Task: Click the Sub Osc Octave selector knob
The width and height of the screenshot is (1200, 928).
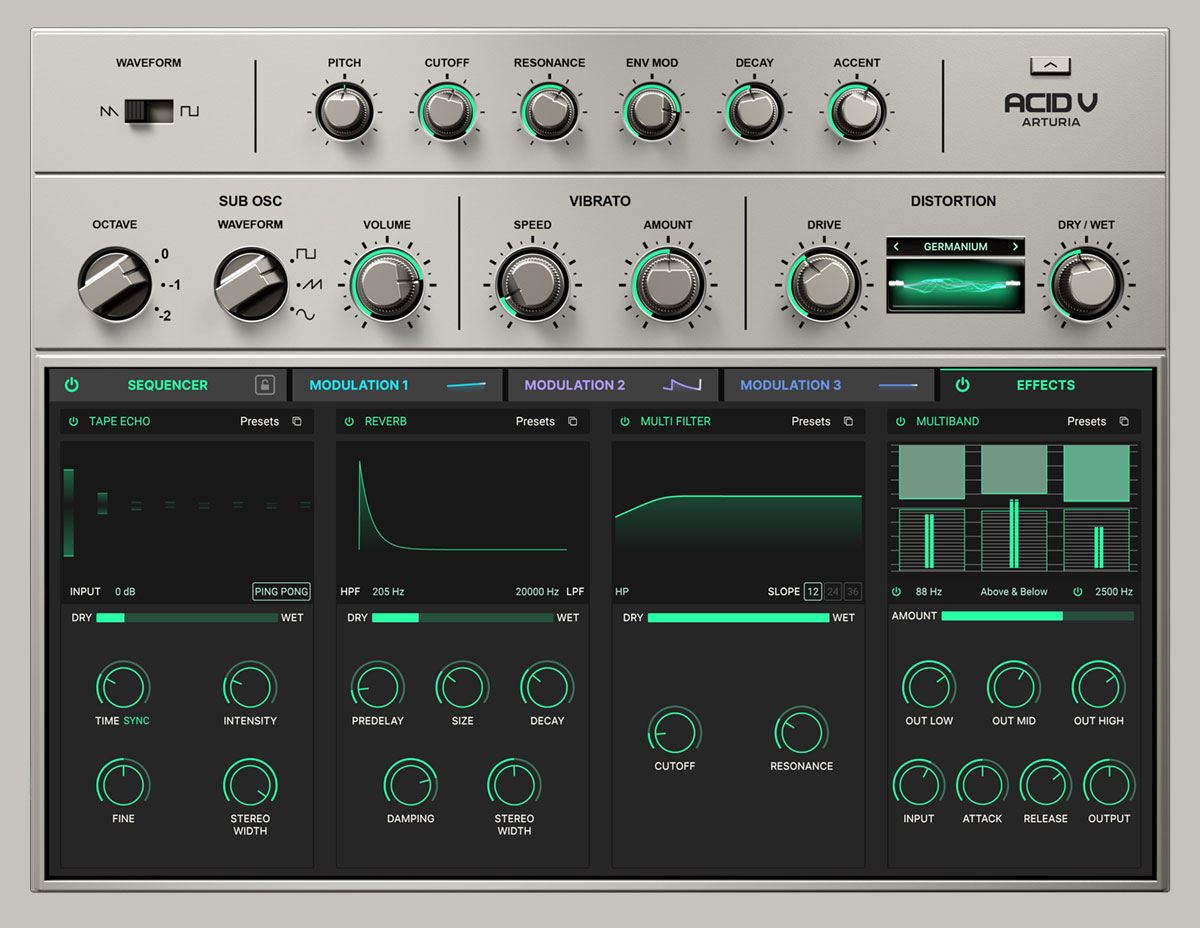Action: [115, 284]
